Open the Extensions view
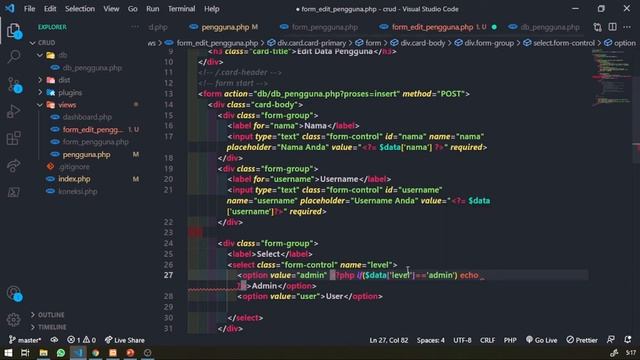This screenshot has height=360, width=640. (x=13, y=138)
